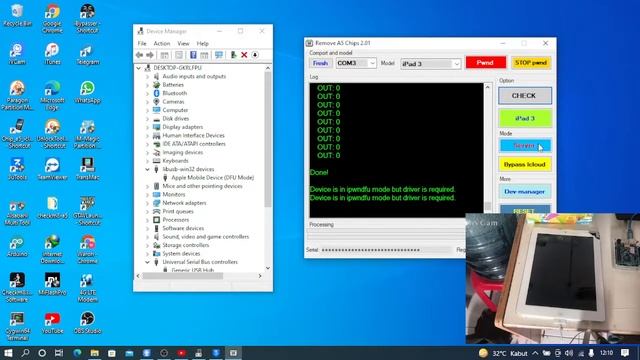Click the green iPad 3 button
Image resolution: width=640 pixels, height=360 pixels.
524,118
